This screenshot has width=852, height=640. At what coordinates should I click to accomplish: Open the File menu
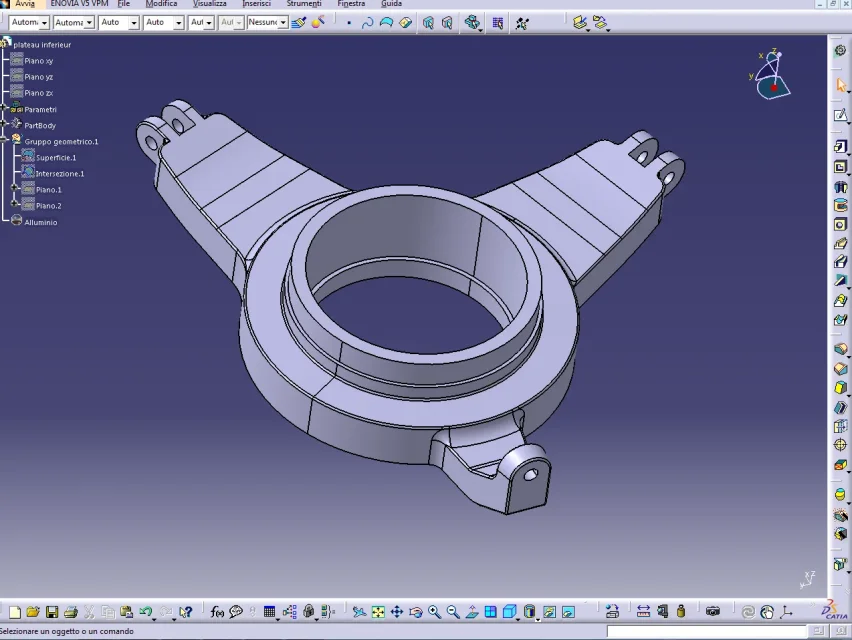coord(124,4)
